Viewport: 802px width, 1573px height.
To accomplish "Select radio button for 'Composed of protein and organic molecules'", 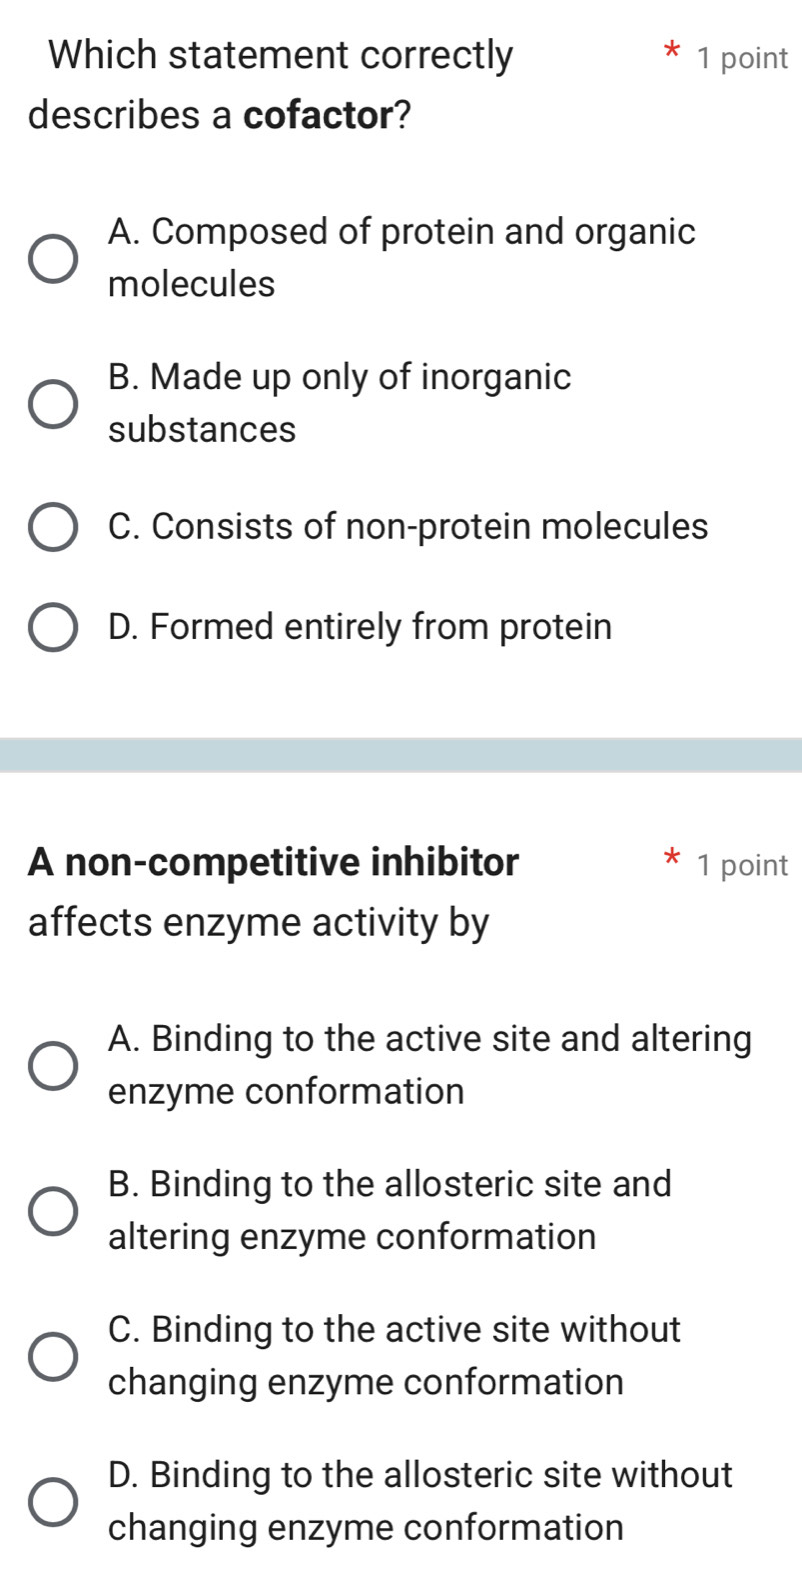I will point(52,258).
